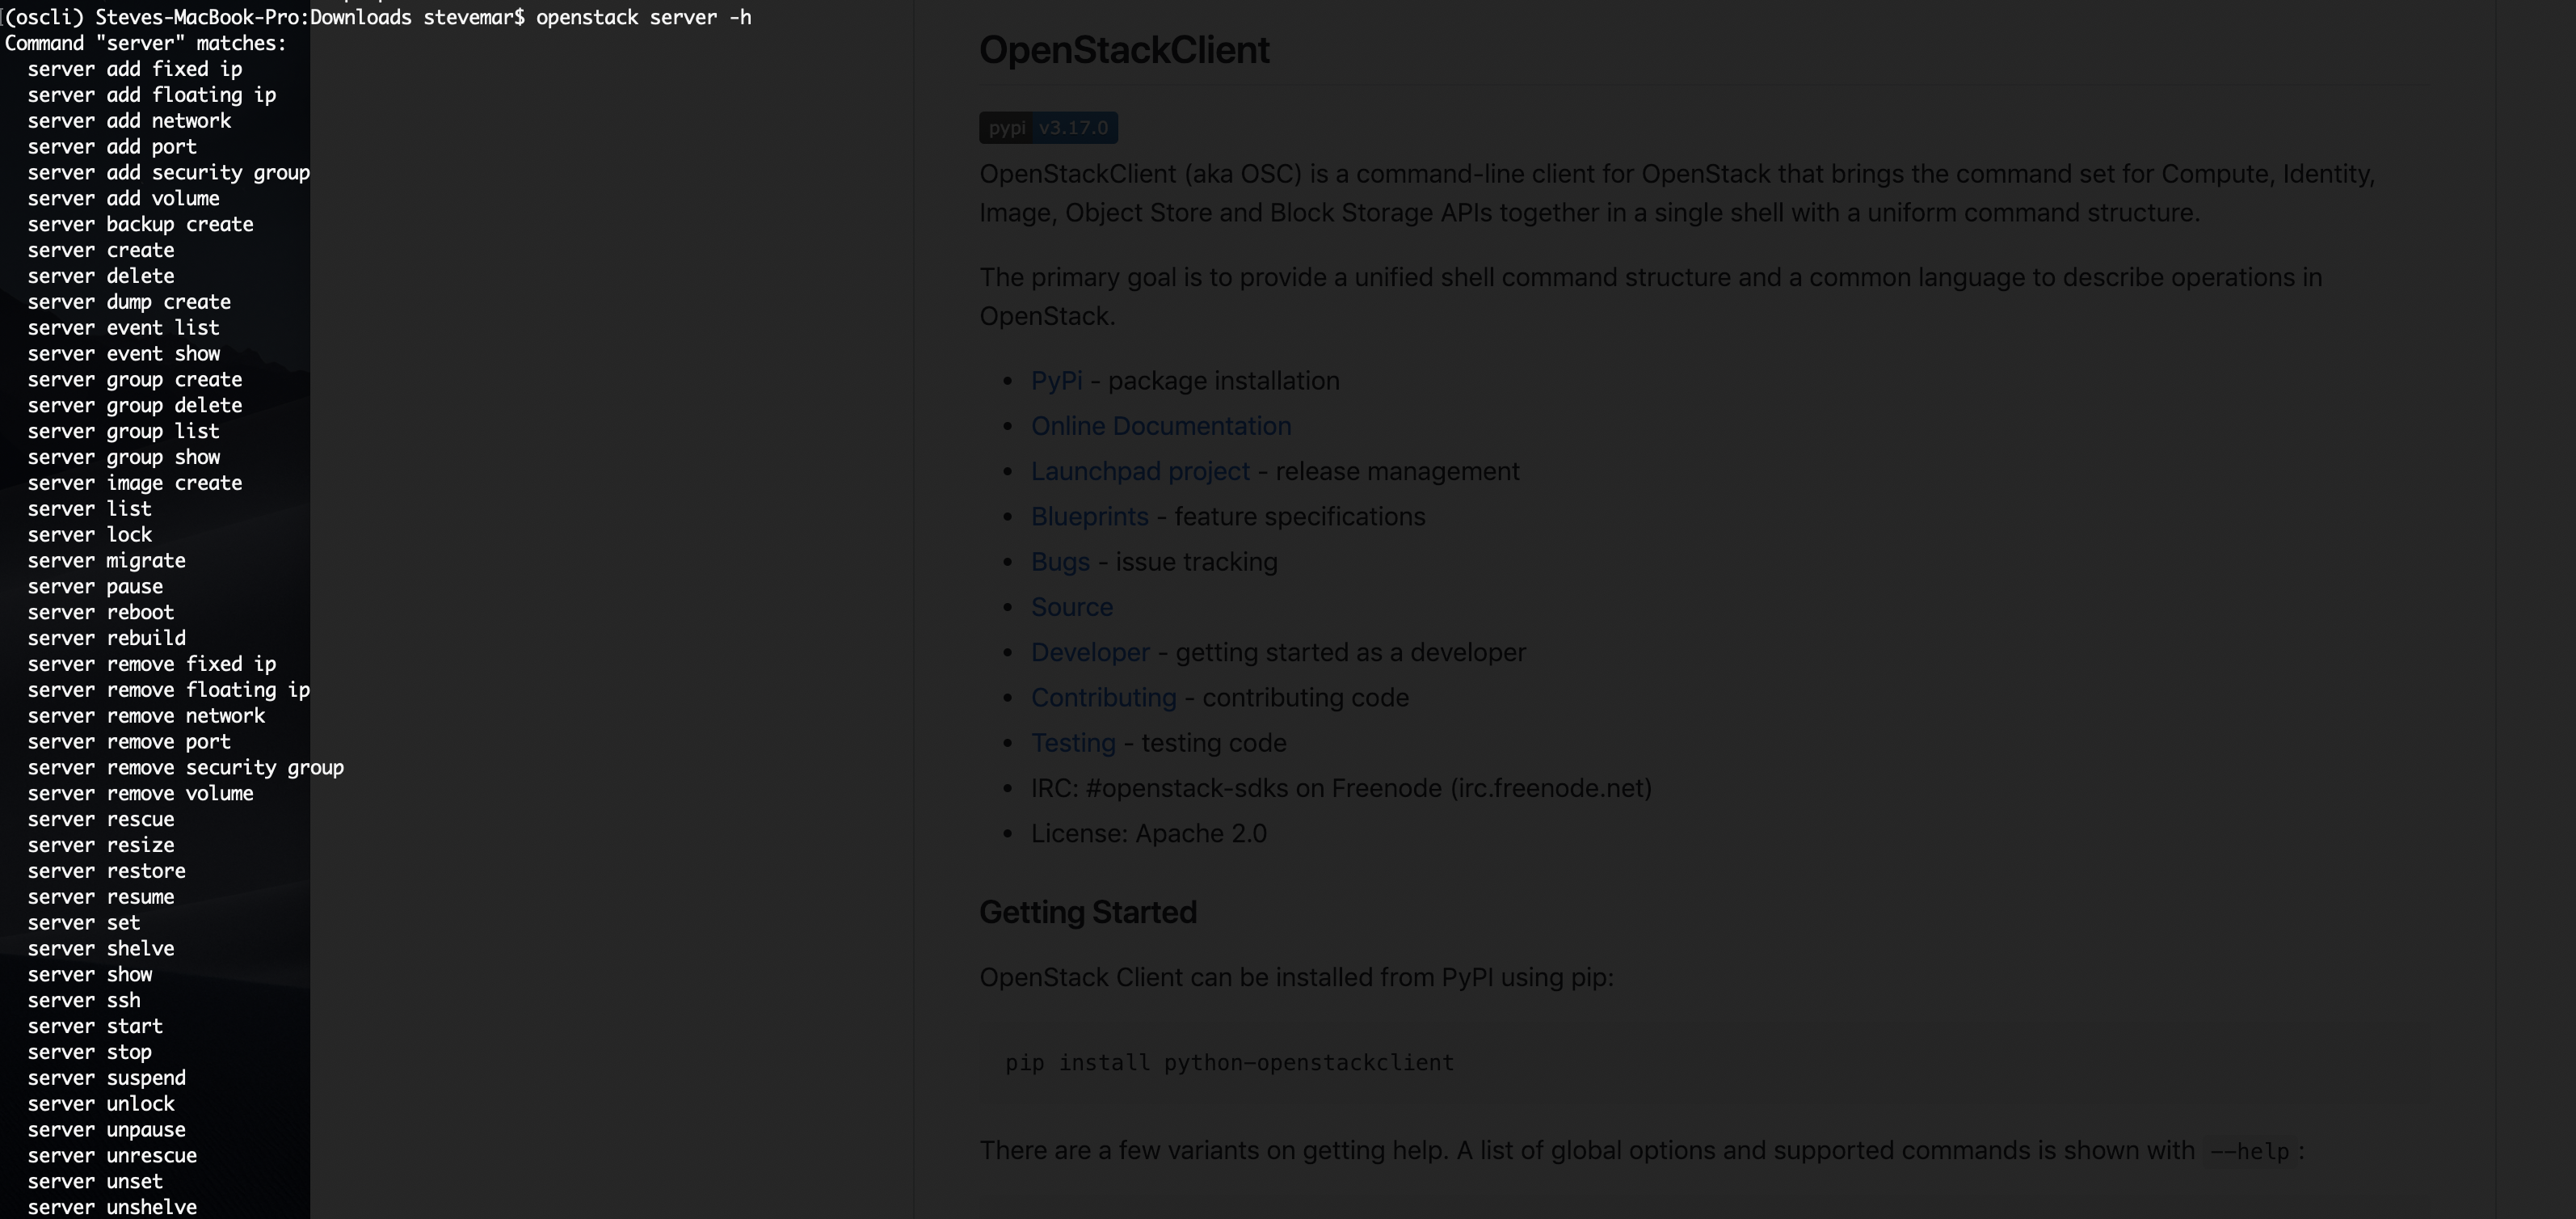Click 'server add port' terminal line
2576x1219 pixels.
112,147
